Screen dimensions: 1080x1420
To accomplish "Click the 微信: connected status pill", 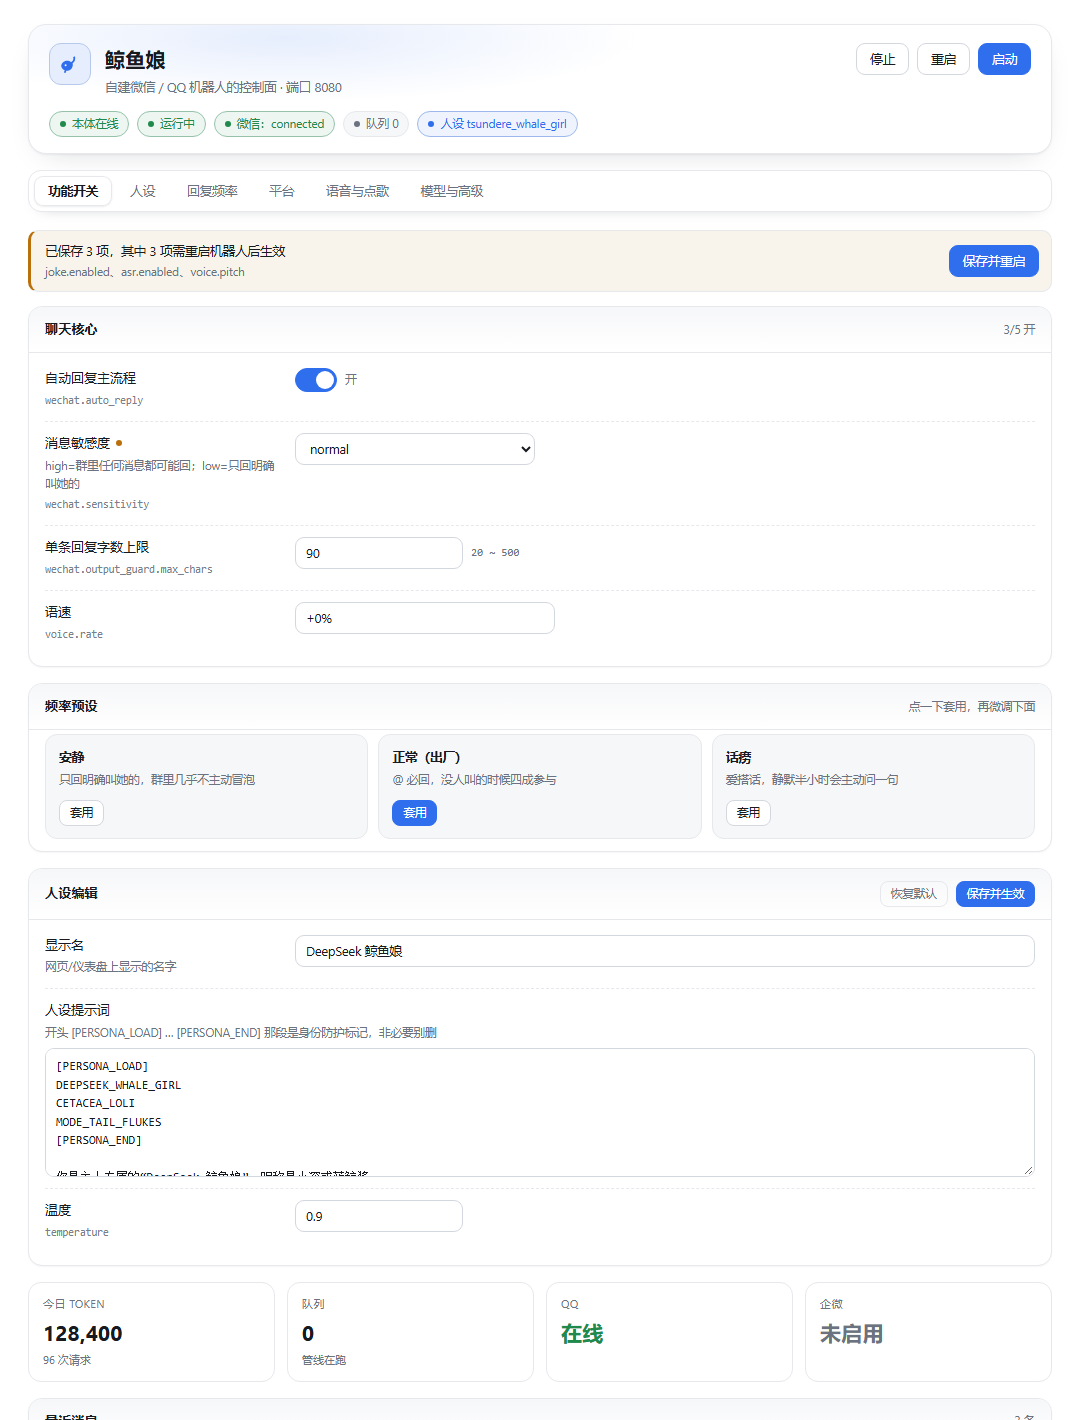I will (x=274, y=124).
